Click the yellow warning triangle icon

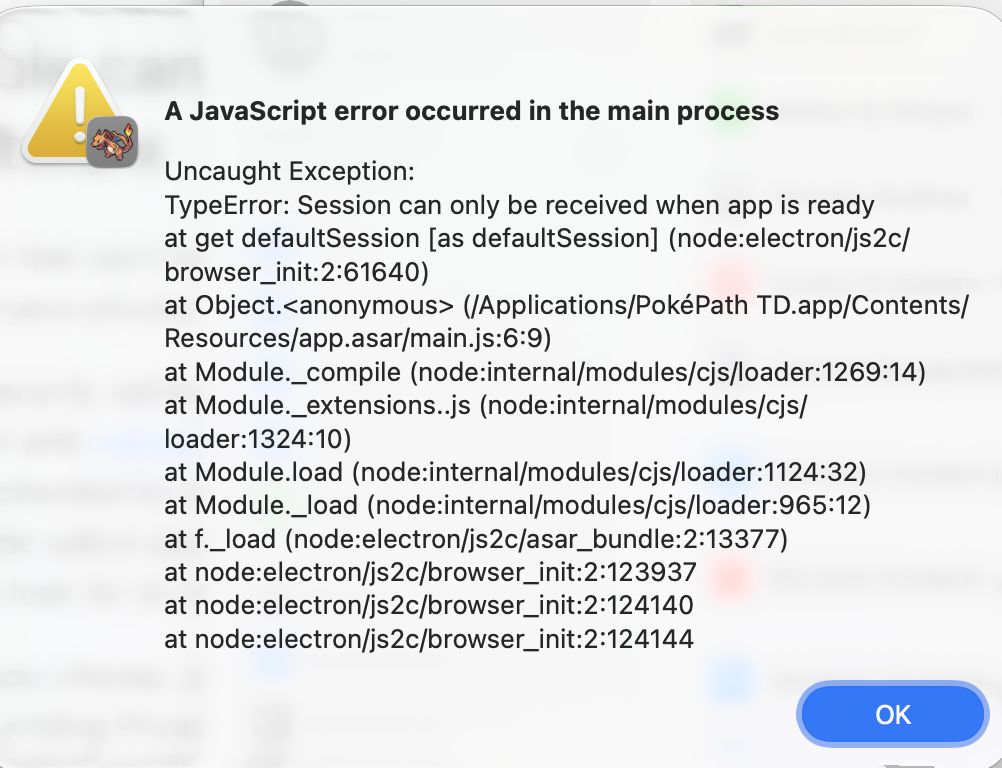pyautogui.click(x=70, y=112)
